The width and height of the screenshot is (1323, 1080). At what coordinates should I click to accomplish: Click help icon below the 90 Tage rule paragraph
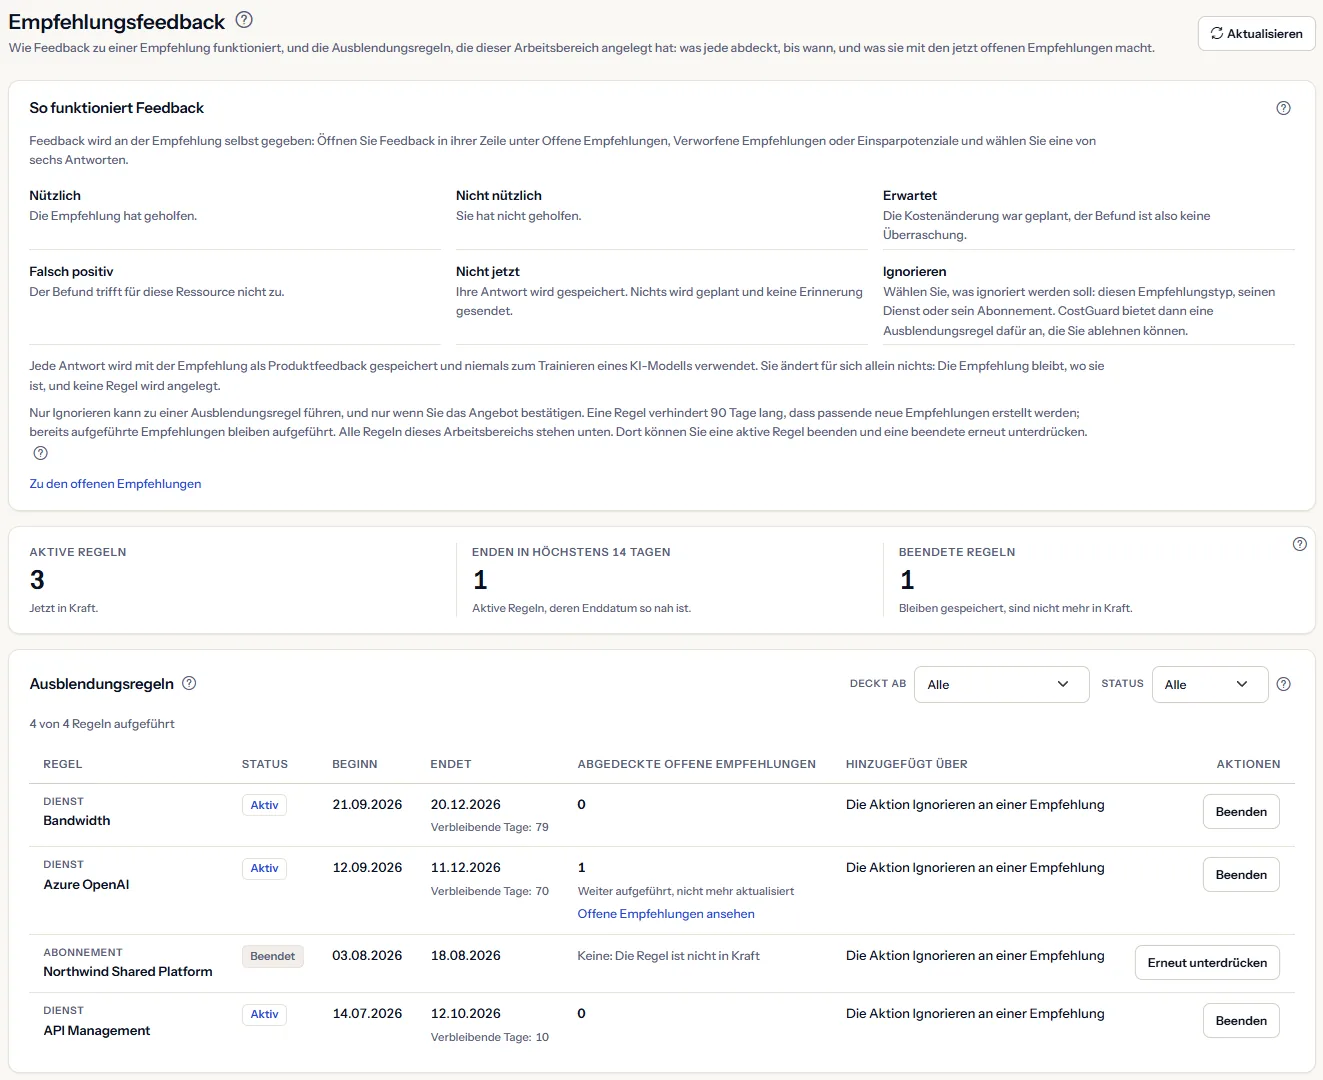pos(40,453)
